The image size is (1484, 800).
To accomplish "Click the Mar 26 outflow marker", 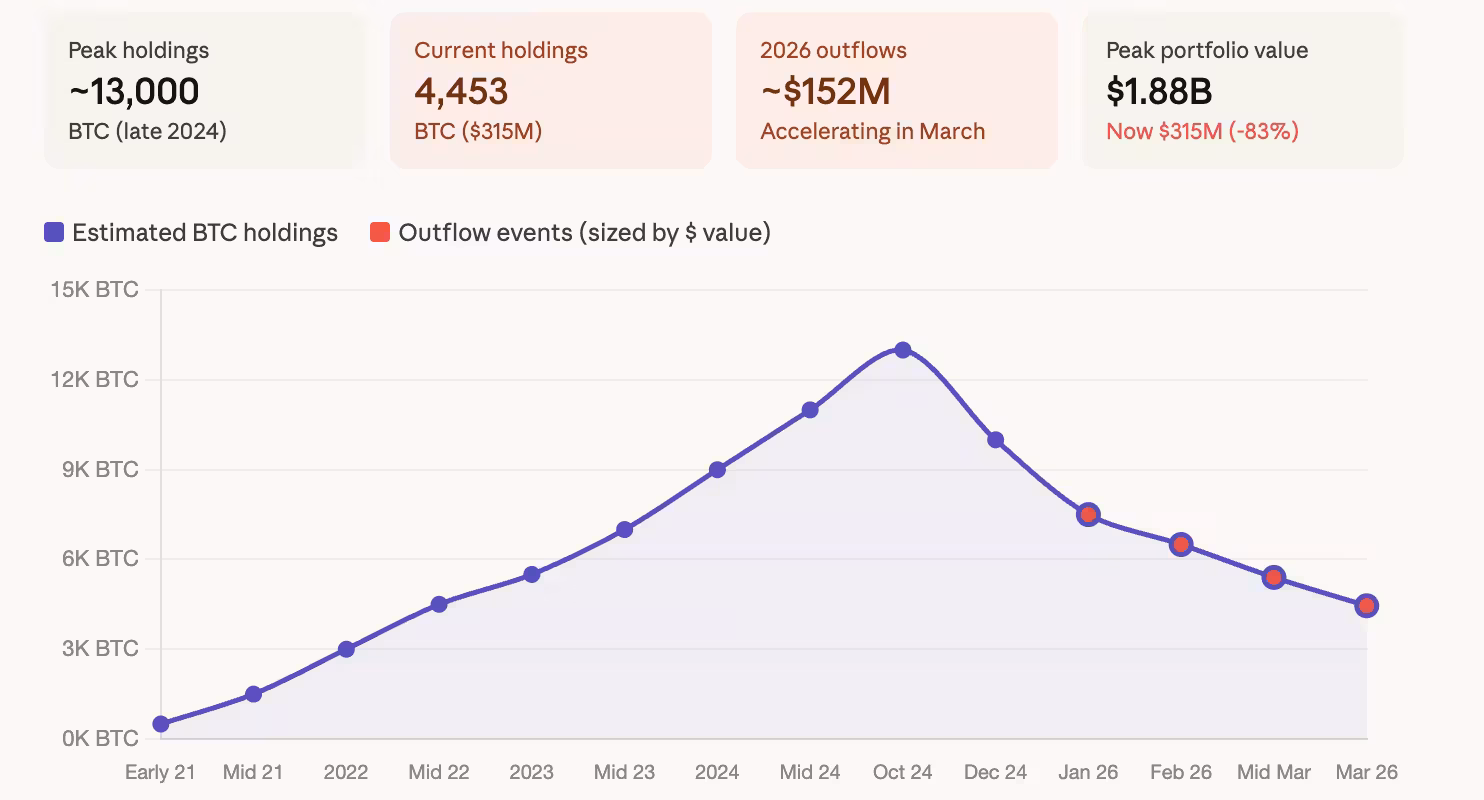I will (x=1366, y=605).
